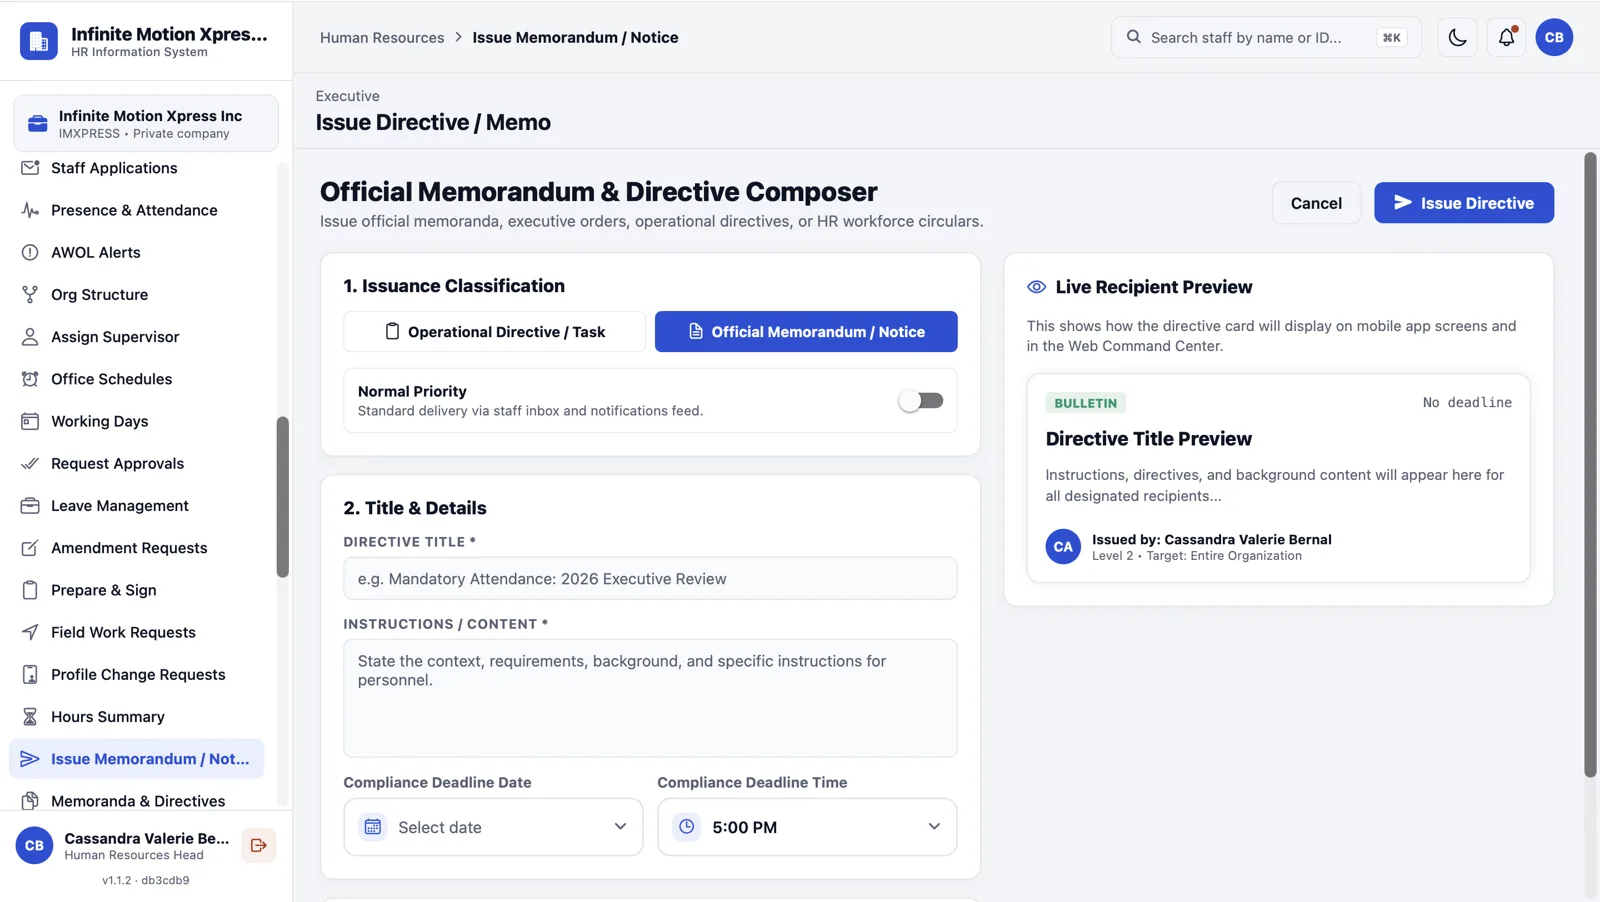Click the Memoranda & Directives files icon

[30, 801]
